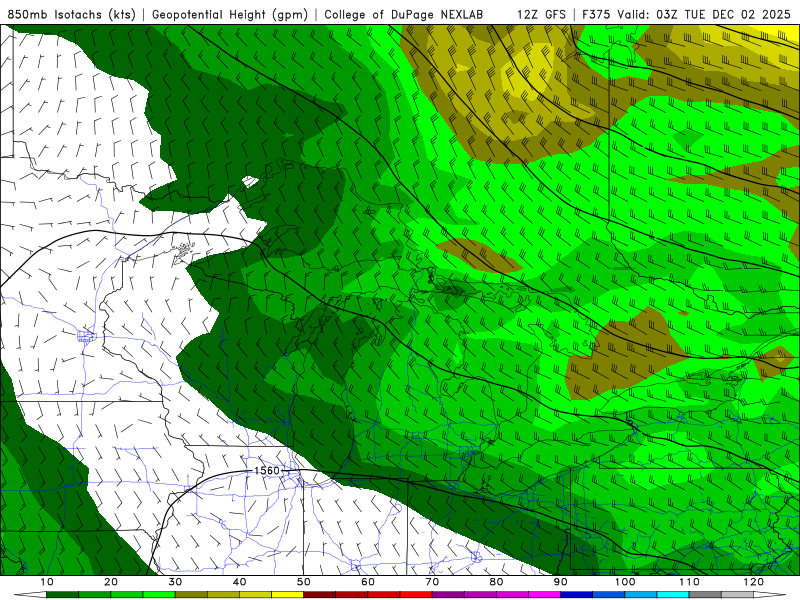Click the 70 label on the color scale

[432, 582]
